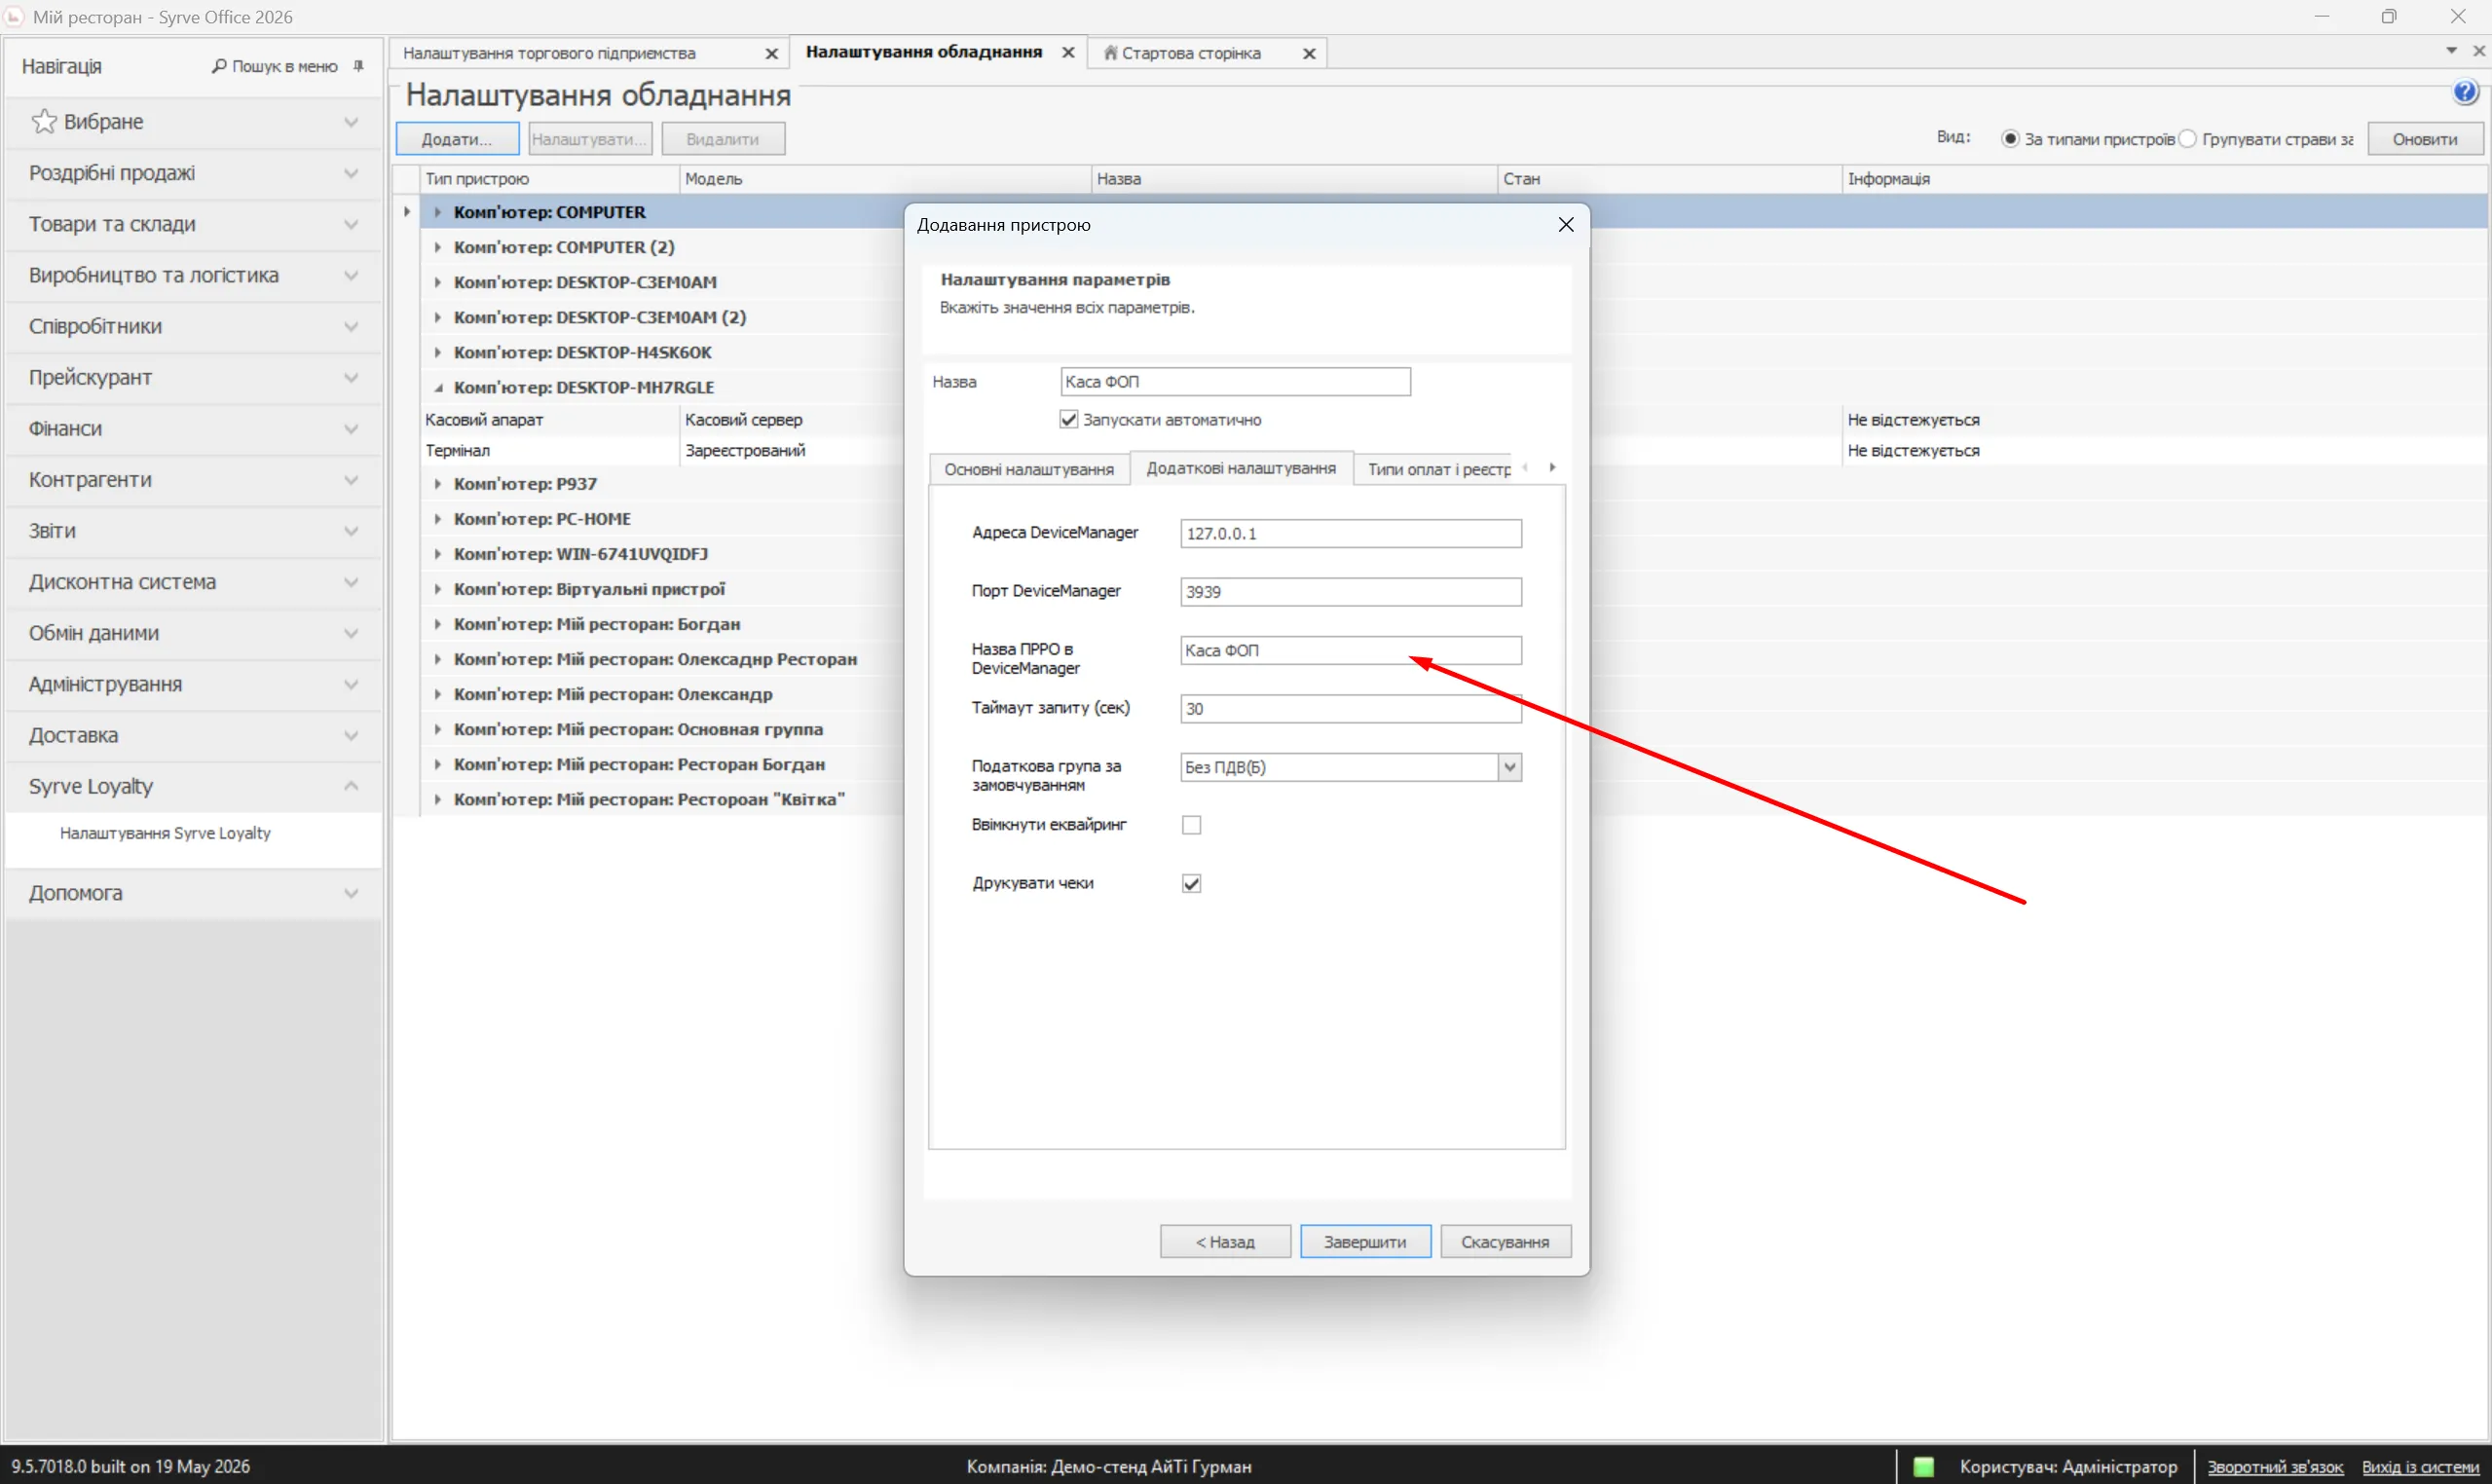Click the tab list dropdown arrow at top right

(2451, 51)
